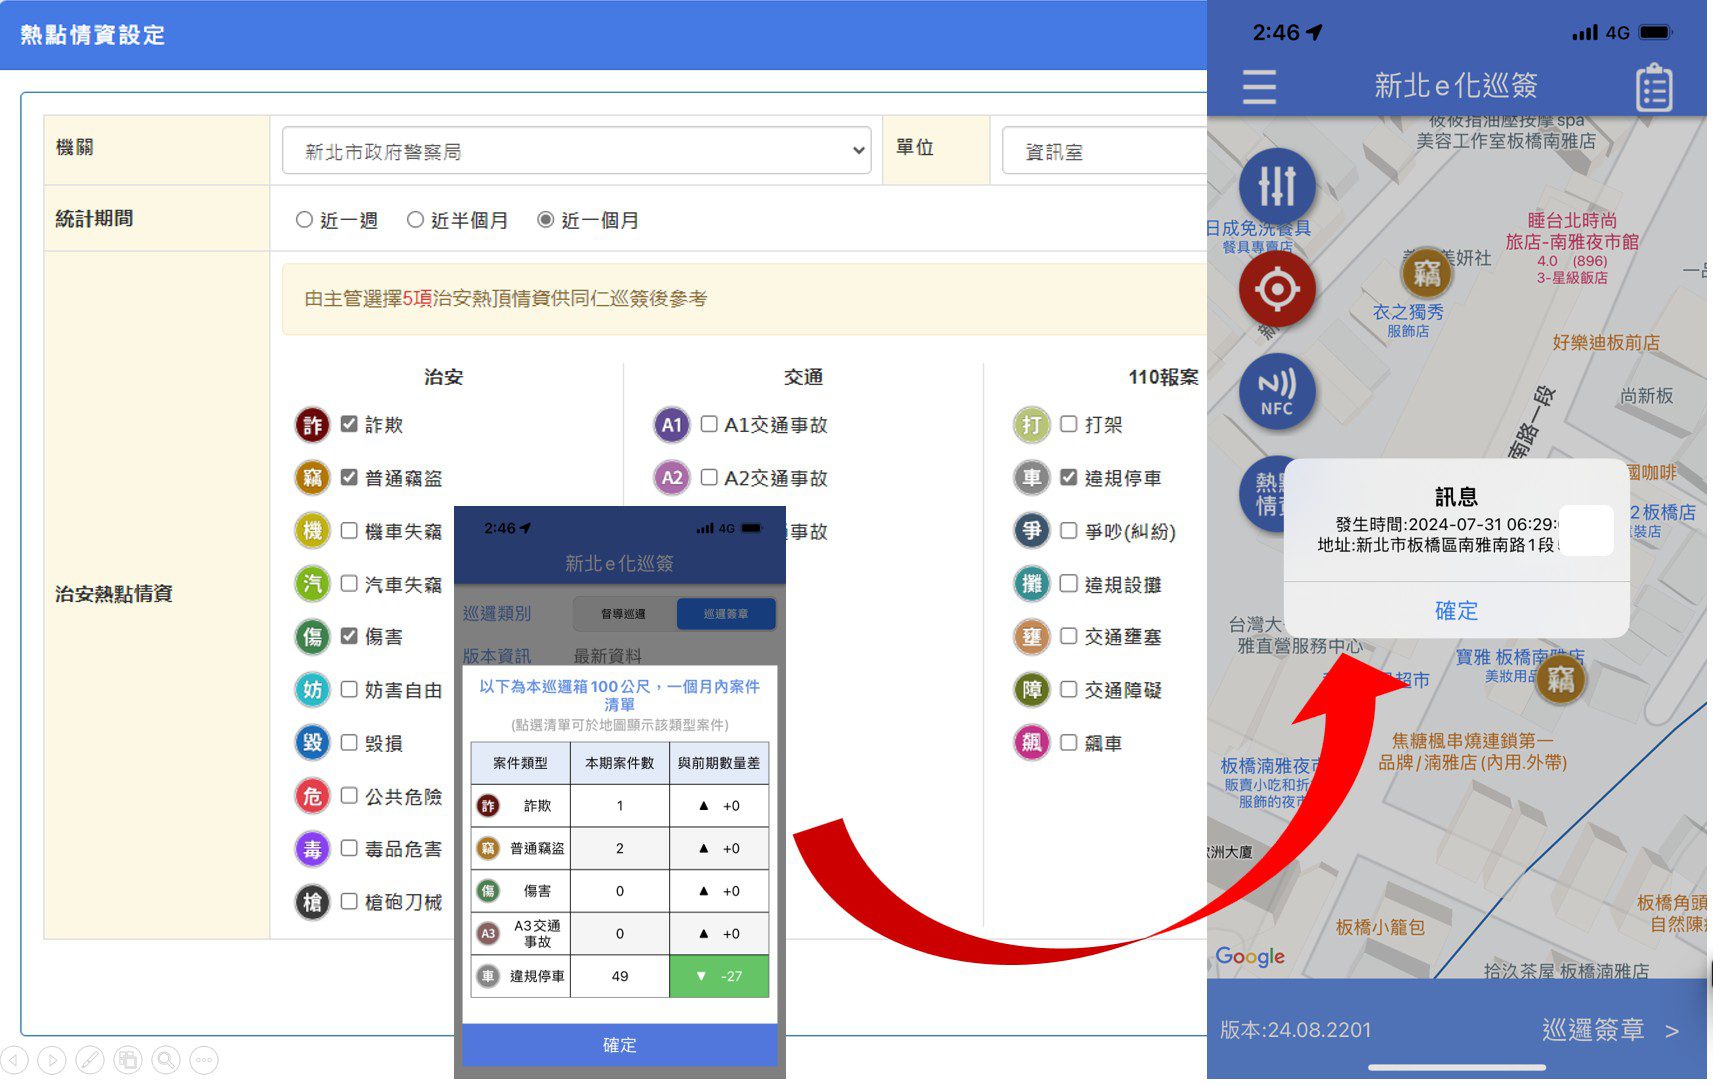Check the 交通障礙 checkbox
The image size is (1713, 1085).
pyautogui.click(x=1069, y=689)
